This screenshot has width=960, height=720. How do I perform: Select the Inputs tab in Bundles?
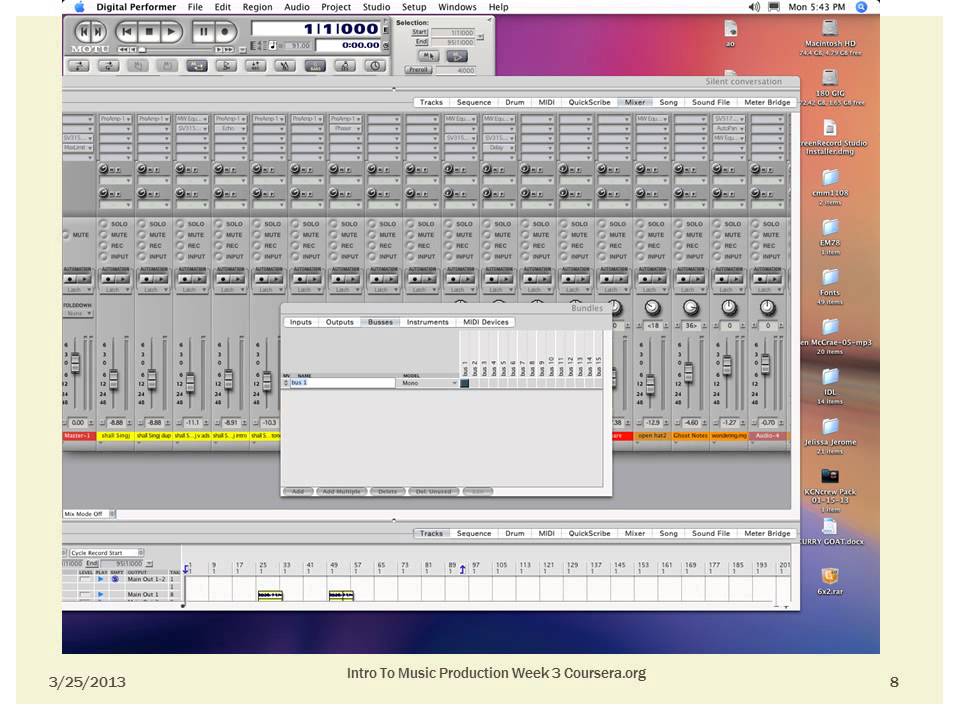301,322
